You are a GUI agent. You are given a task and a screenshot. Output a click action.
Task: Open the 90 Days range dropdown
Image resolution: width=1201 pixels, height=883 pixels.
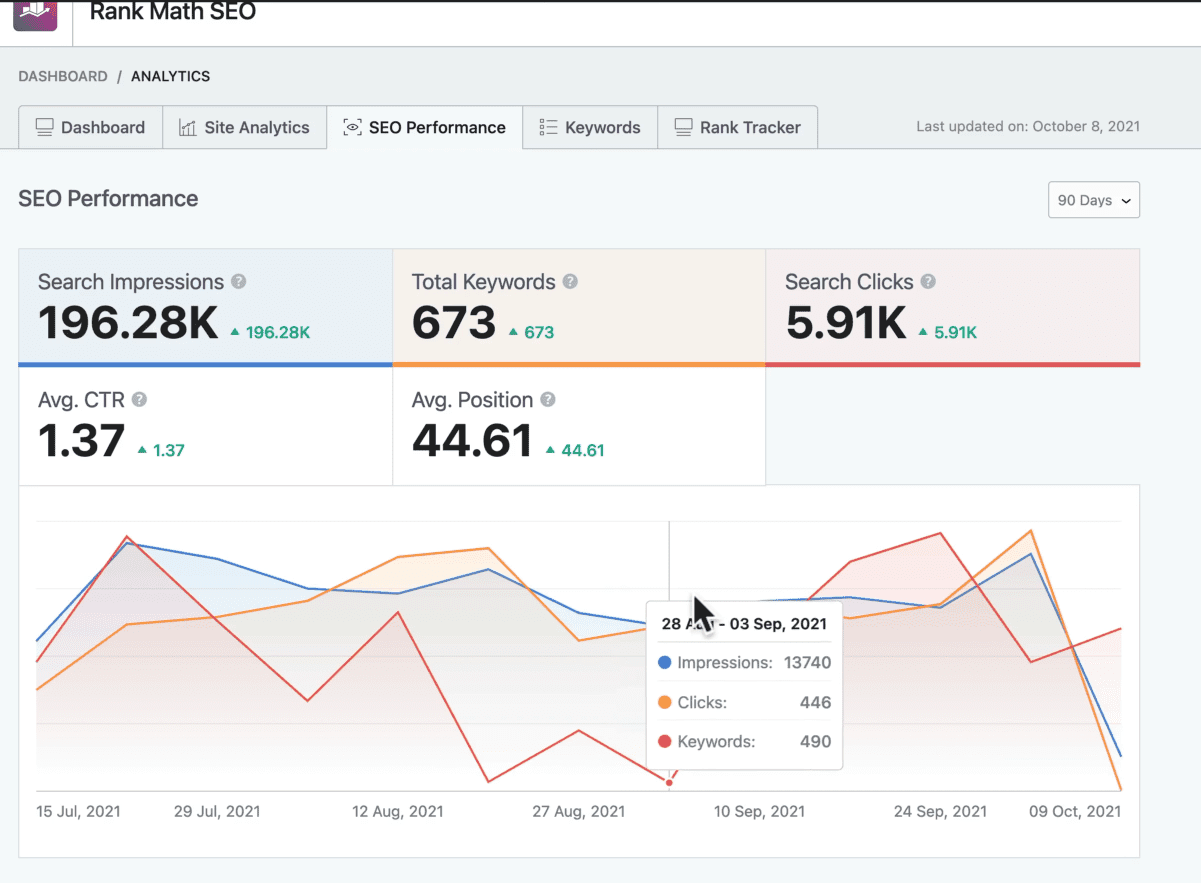[1094, 200]
